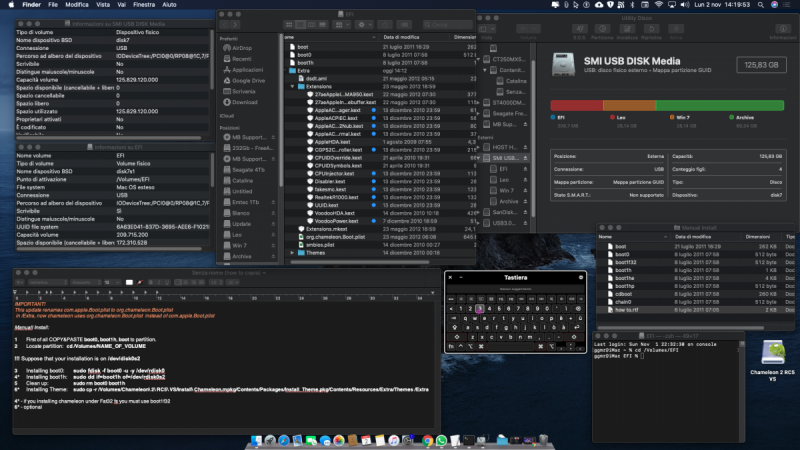Open AirDrop in Finder sidebar
Screen dimensions: 800x450
pos(241,48)
